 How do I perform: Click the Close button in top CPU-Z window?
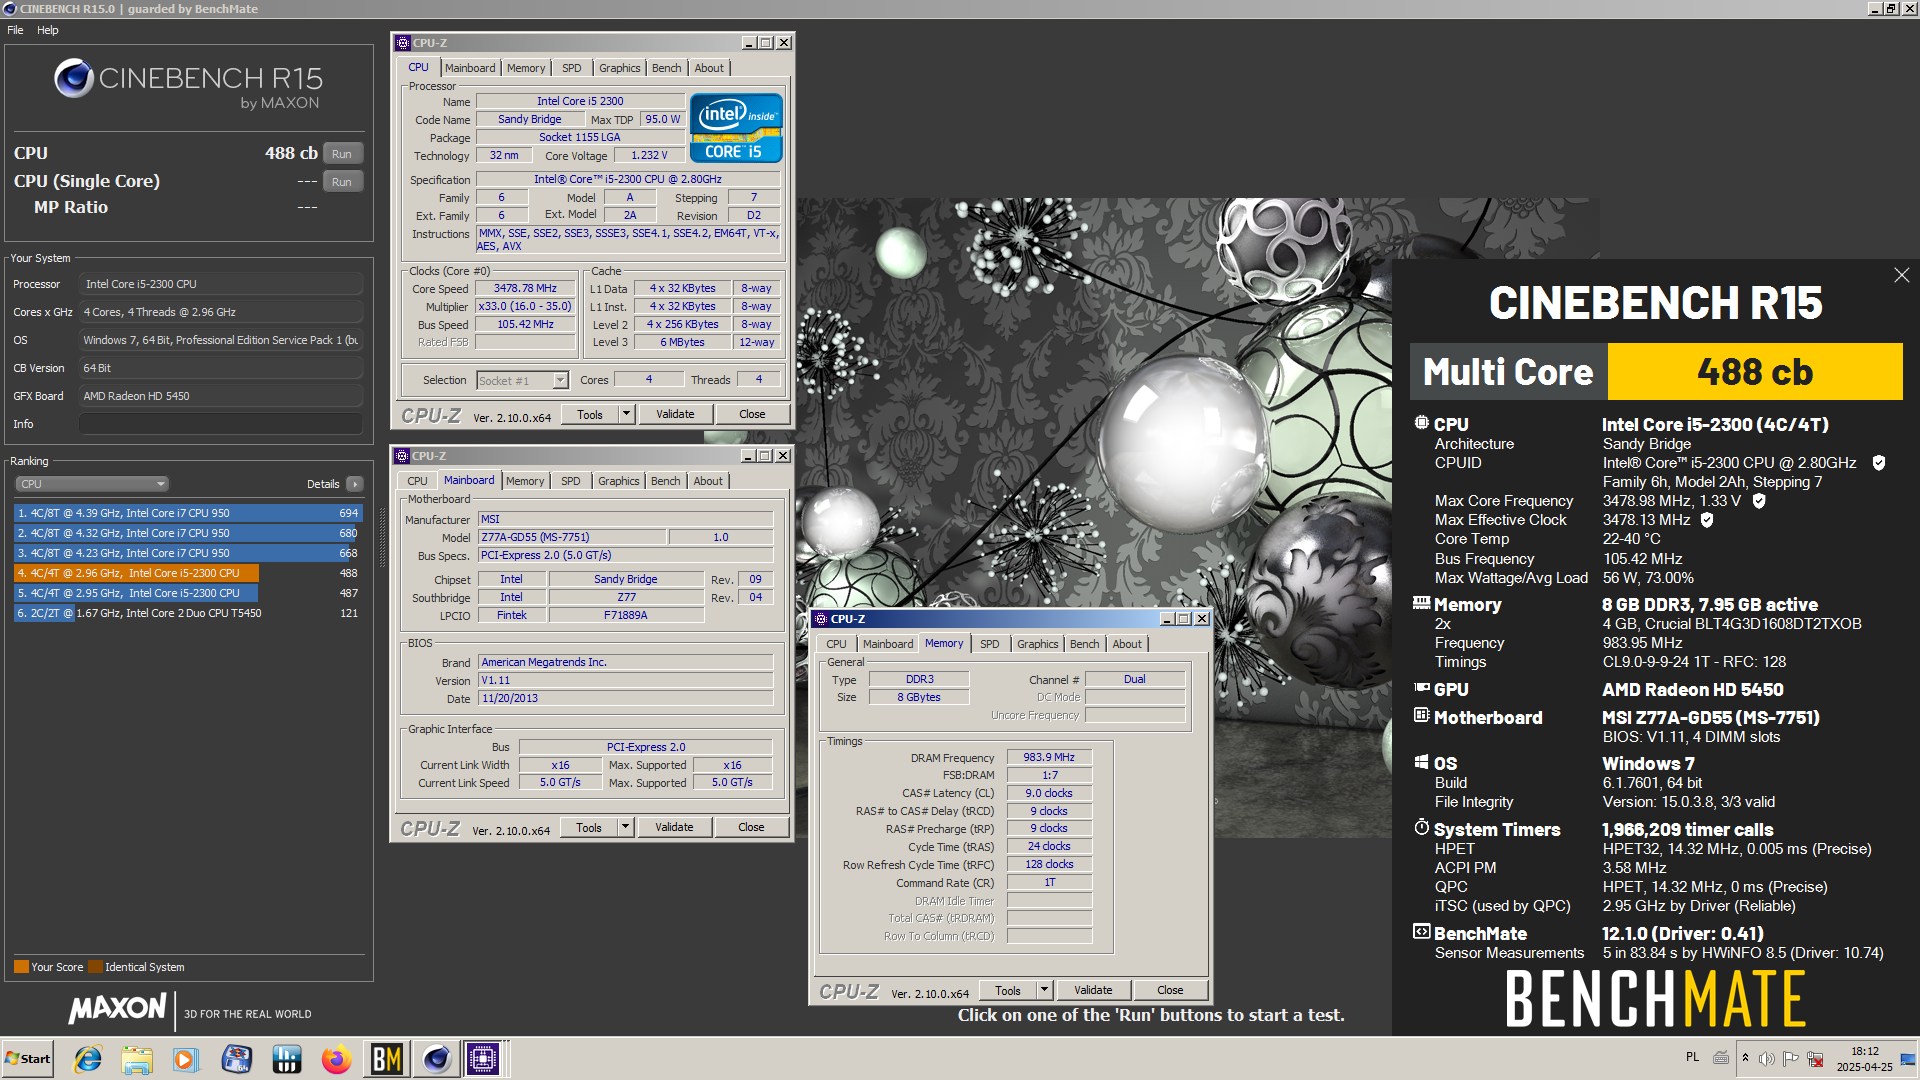[752, 414]
